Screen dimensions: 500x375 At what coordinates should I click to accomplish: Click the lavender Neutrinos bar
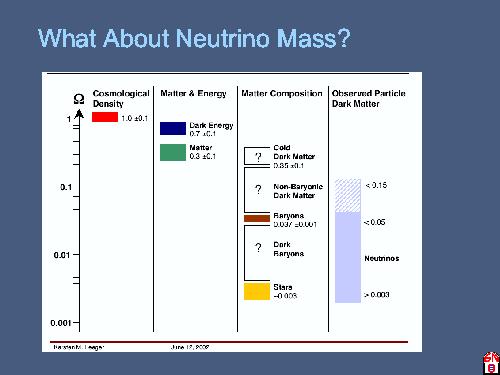click(348, 257)
